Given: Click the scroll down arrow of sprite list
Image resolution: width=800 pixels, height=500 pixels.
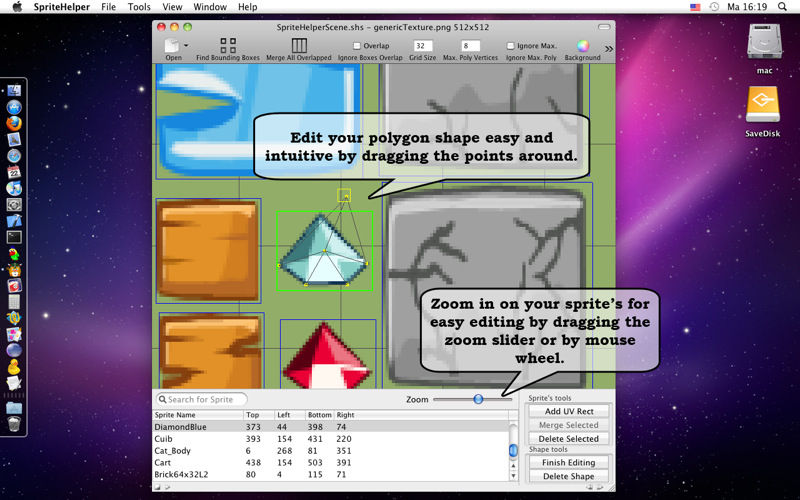Looking at the screenshot, I should 513,476.
